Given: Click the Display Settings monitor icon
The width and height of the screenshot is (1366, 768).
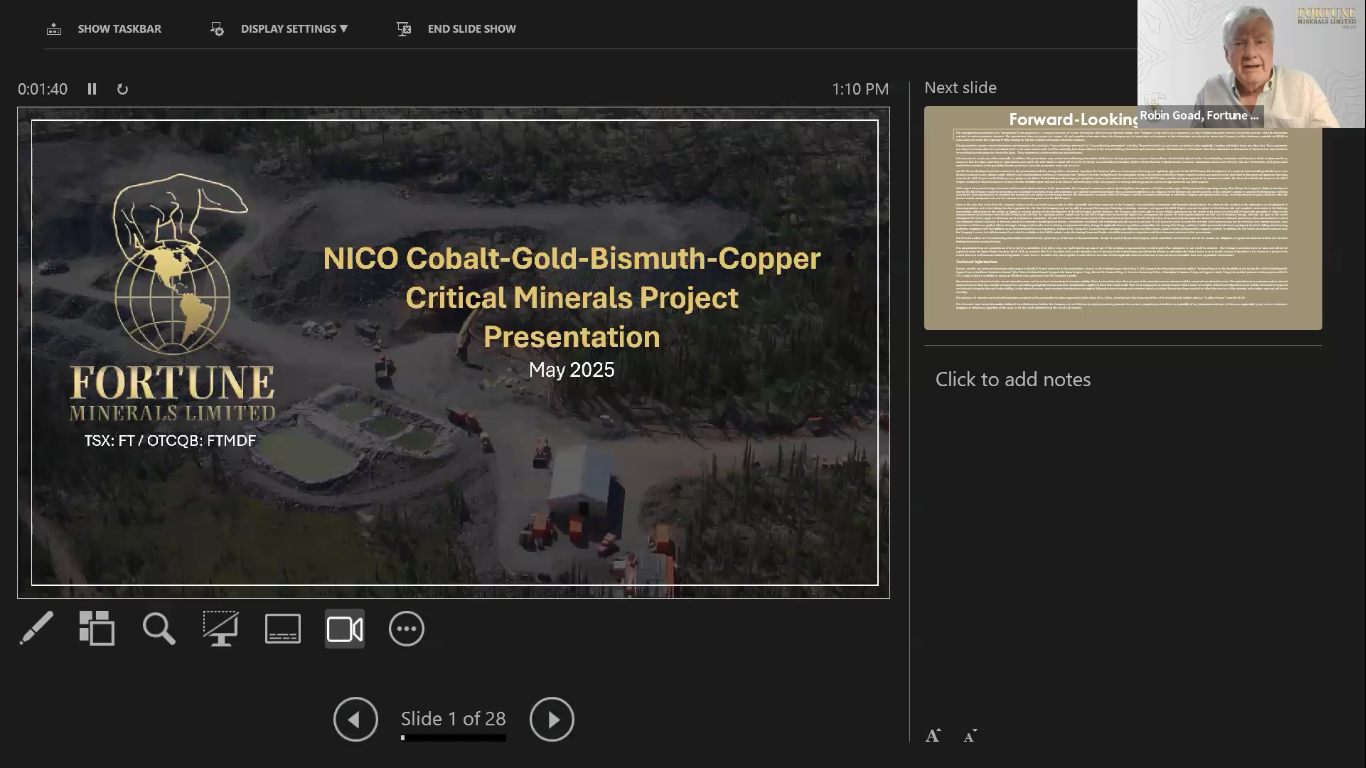Looking at the screenshot, I should [217, 29].
